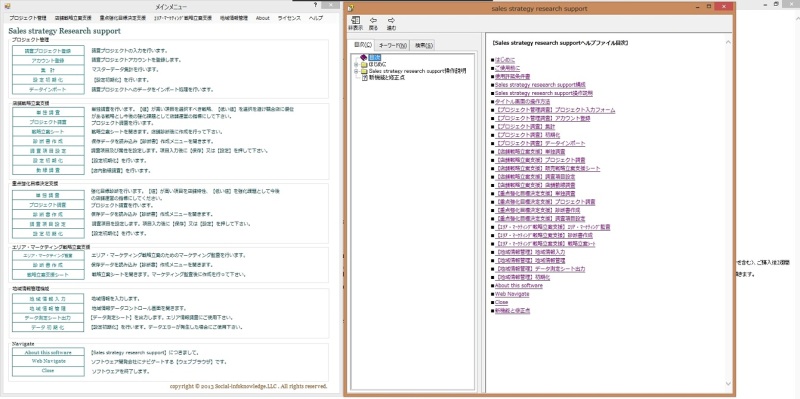Switch to the キーワード tab in help
Viewport: 800px width, 399px height.
point(393,45)
